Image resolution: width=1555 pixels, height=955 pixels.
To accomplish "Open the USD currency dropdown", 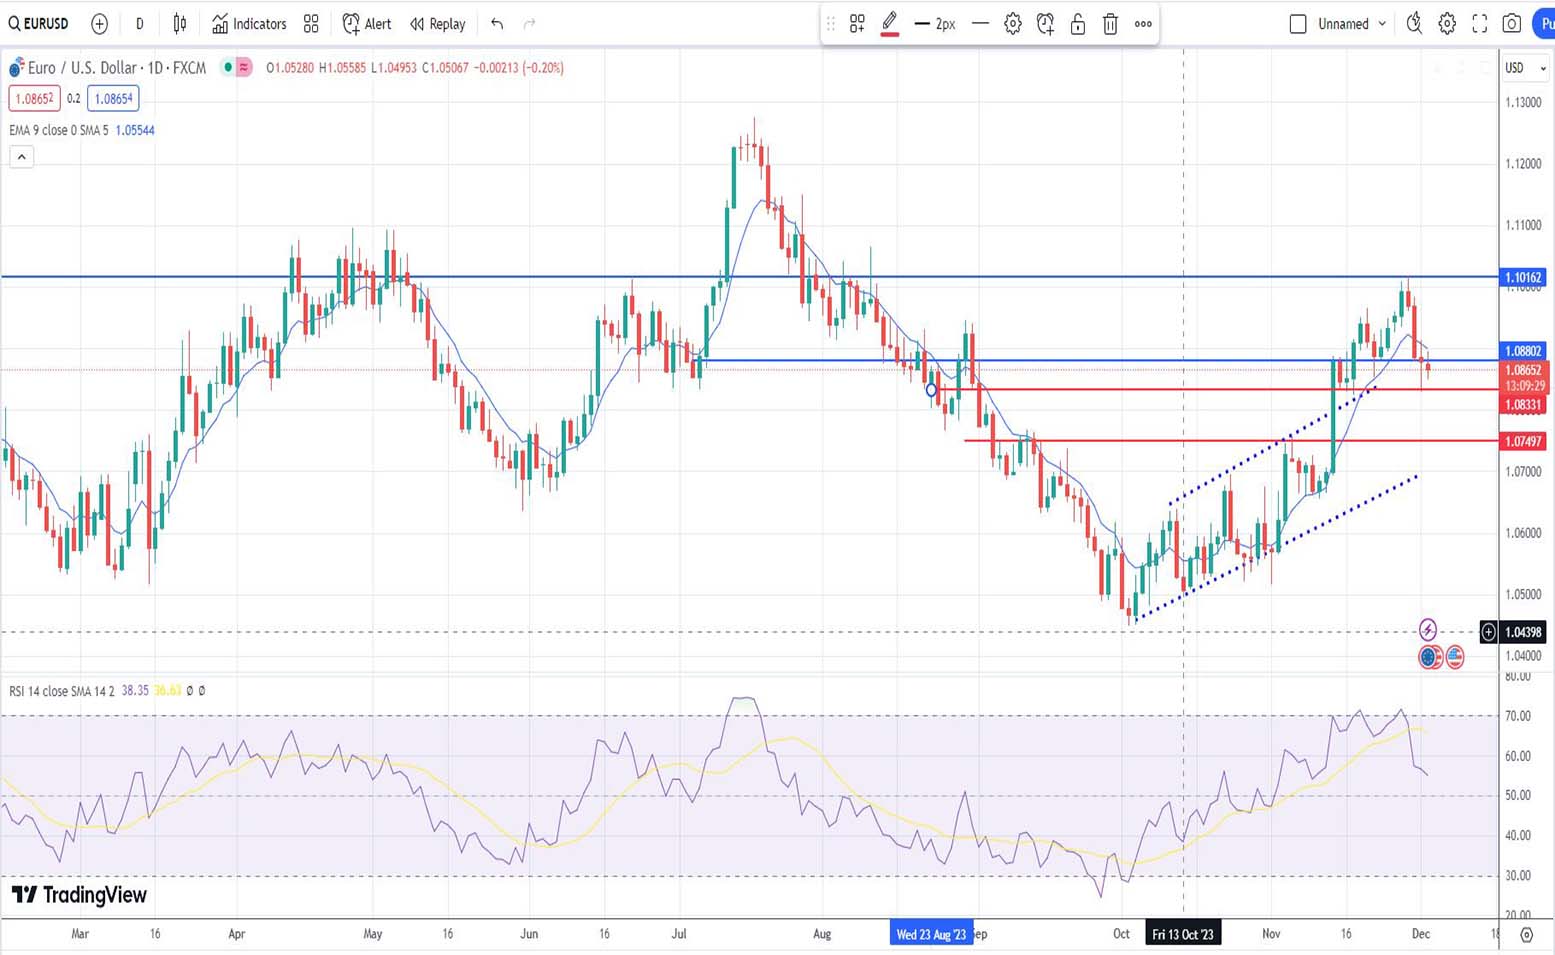I will click(x=1525, y=68).
